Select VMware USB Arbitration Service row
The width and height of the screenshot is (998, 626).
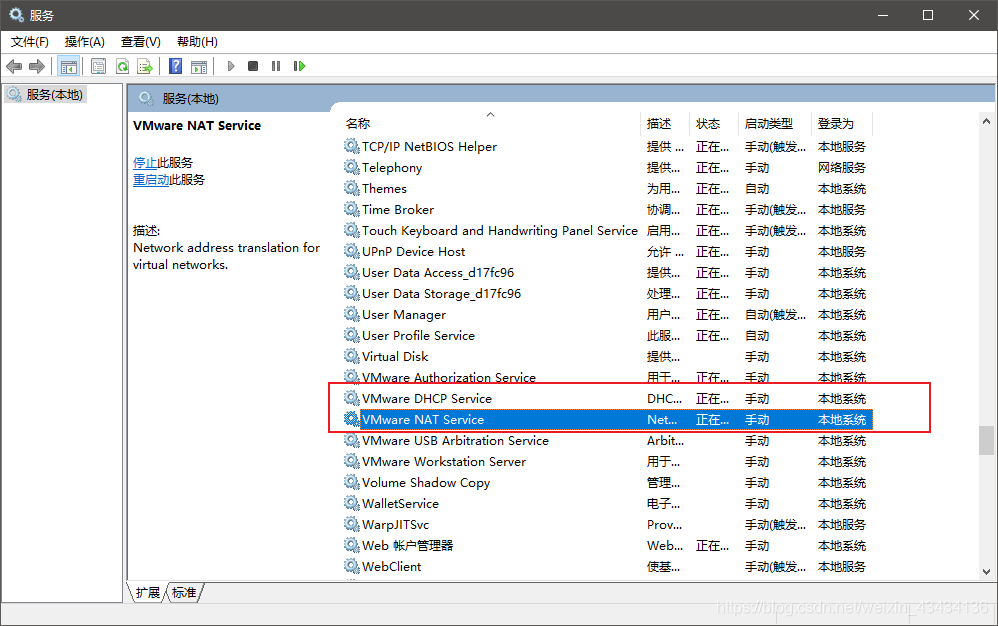608,441
